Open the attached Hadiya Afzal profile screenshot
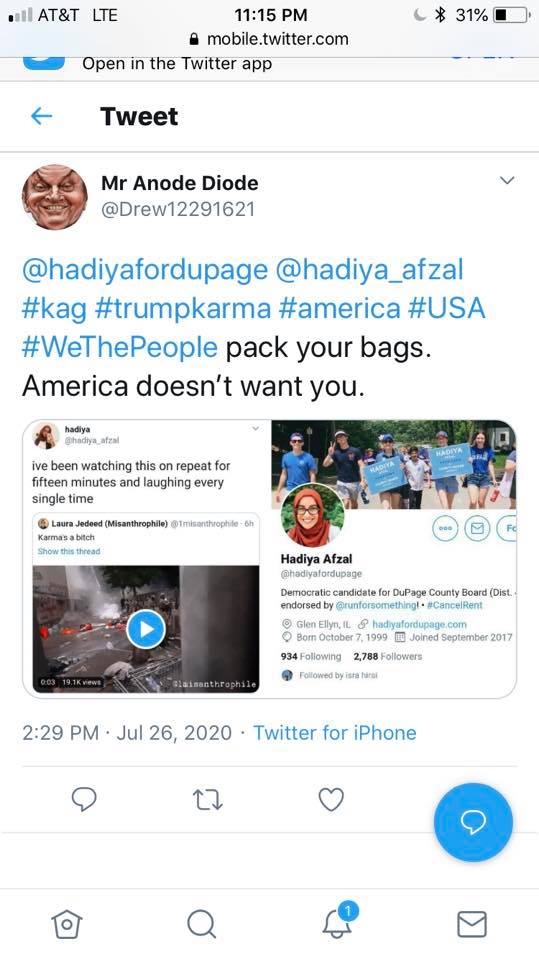This screenshot has width=539, height=960. (x=394, y=559)
